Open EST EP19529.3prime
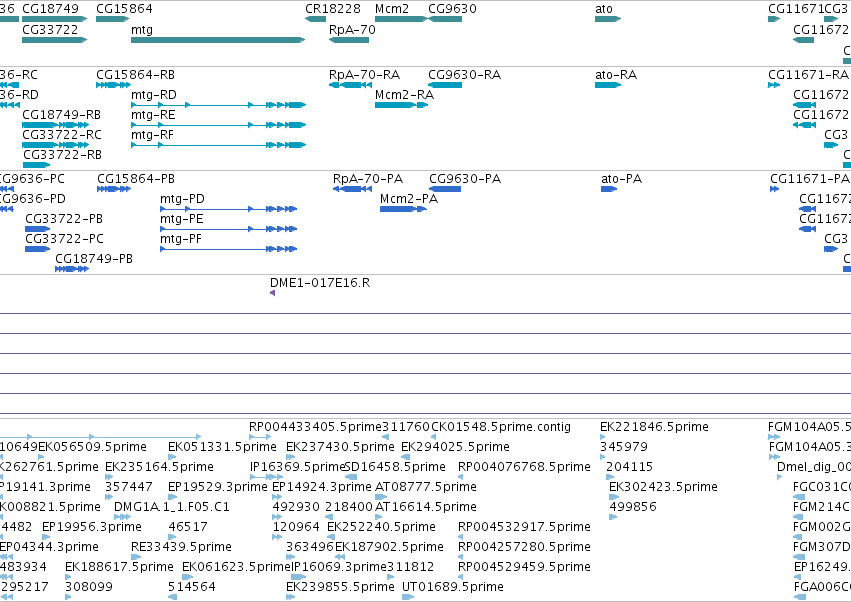 point(218,487)
